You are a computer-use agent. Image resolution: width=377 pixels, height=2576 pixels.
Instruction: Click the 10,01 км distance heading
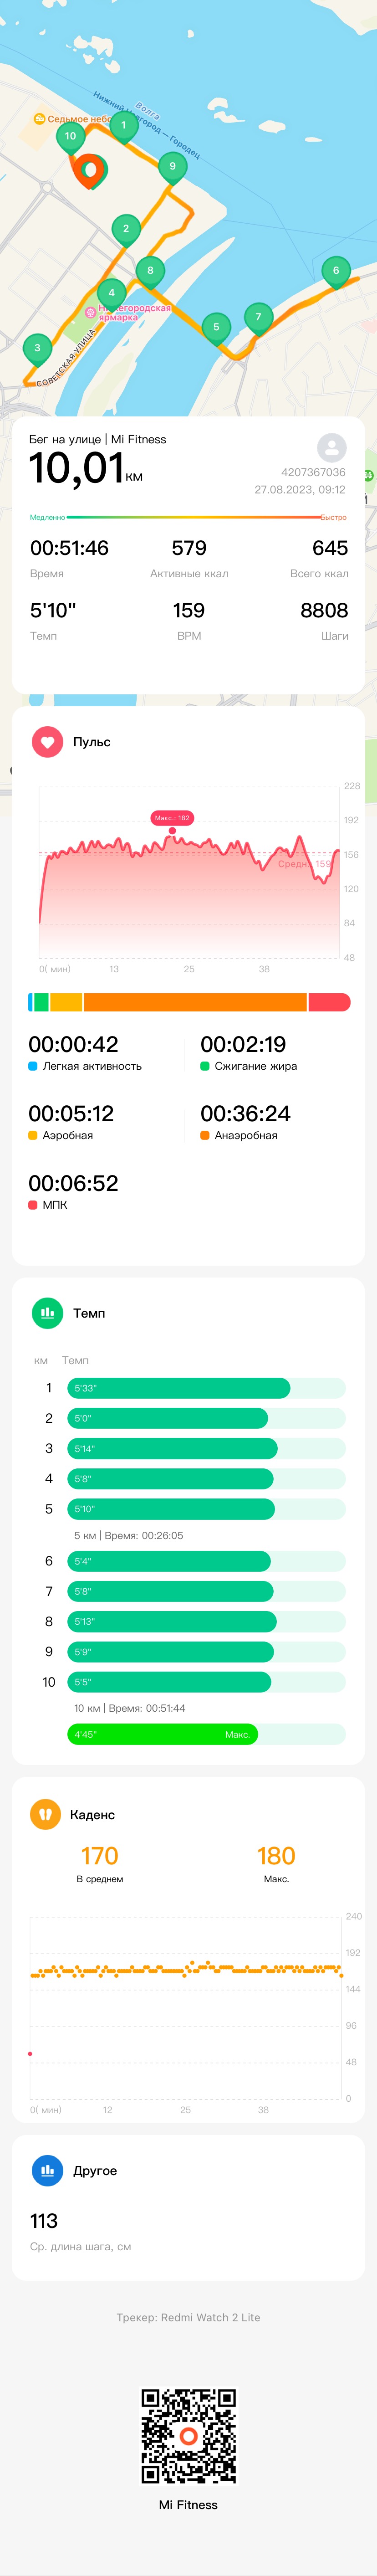pyautogui.click(x=85, y=468)
